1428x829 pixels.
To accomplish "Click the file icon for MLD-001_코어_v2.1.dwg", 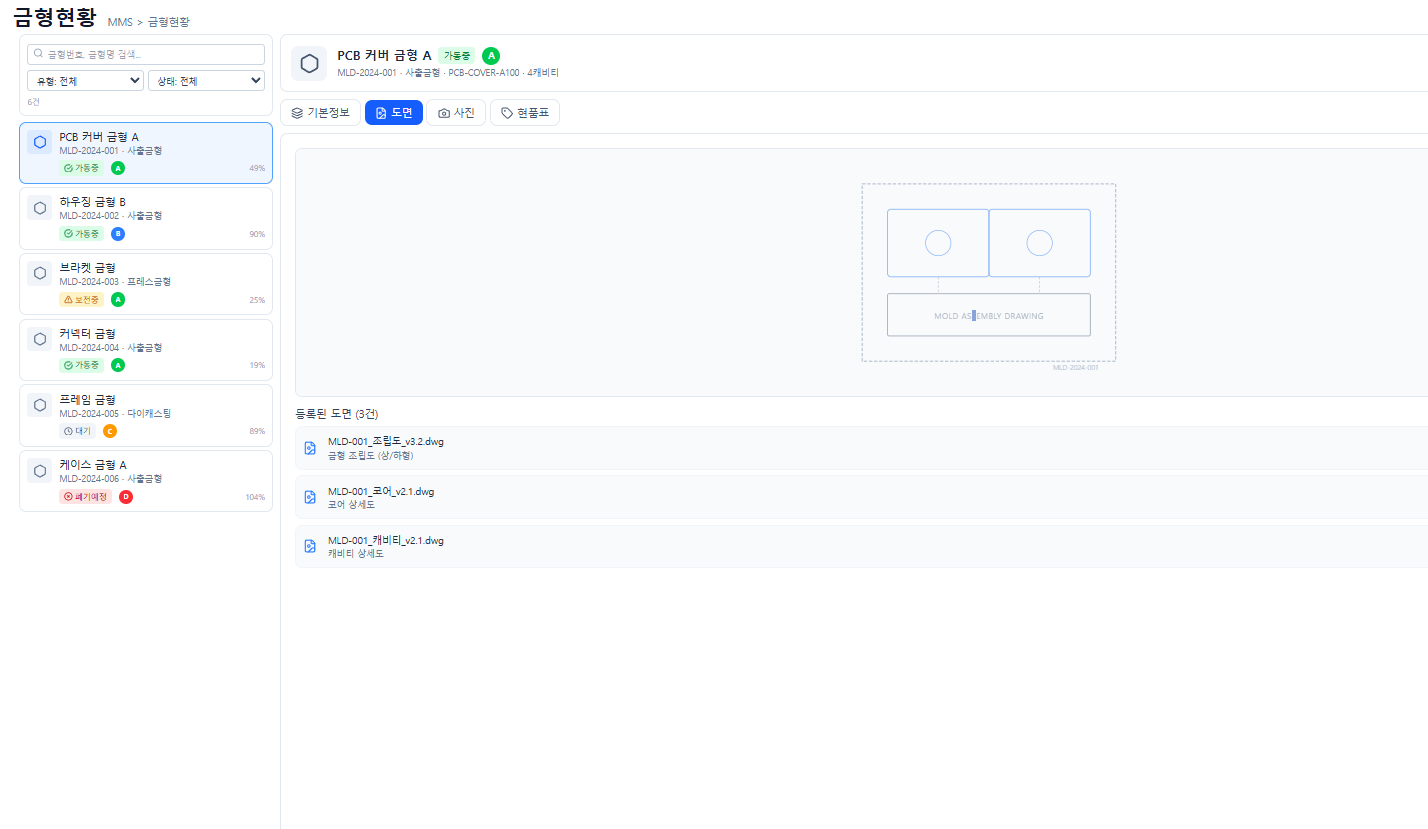I will coord(310,497).
